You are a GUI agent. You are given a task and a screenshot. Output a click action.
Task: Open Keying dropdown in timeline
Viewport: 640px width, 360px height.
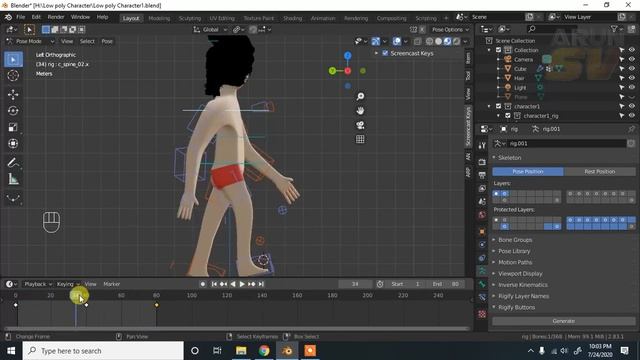coord(67,284)
